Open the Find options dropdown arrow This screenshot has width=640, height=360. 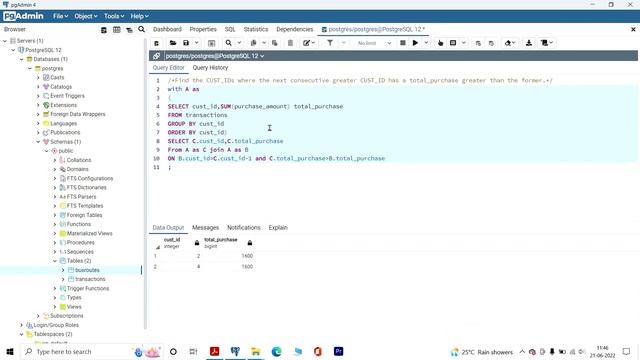tap(239, 43)
